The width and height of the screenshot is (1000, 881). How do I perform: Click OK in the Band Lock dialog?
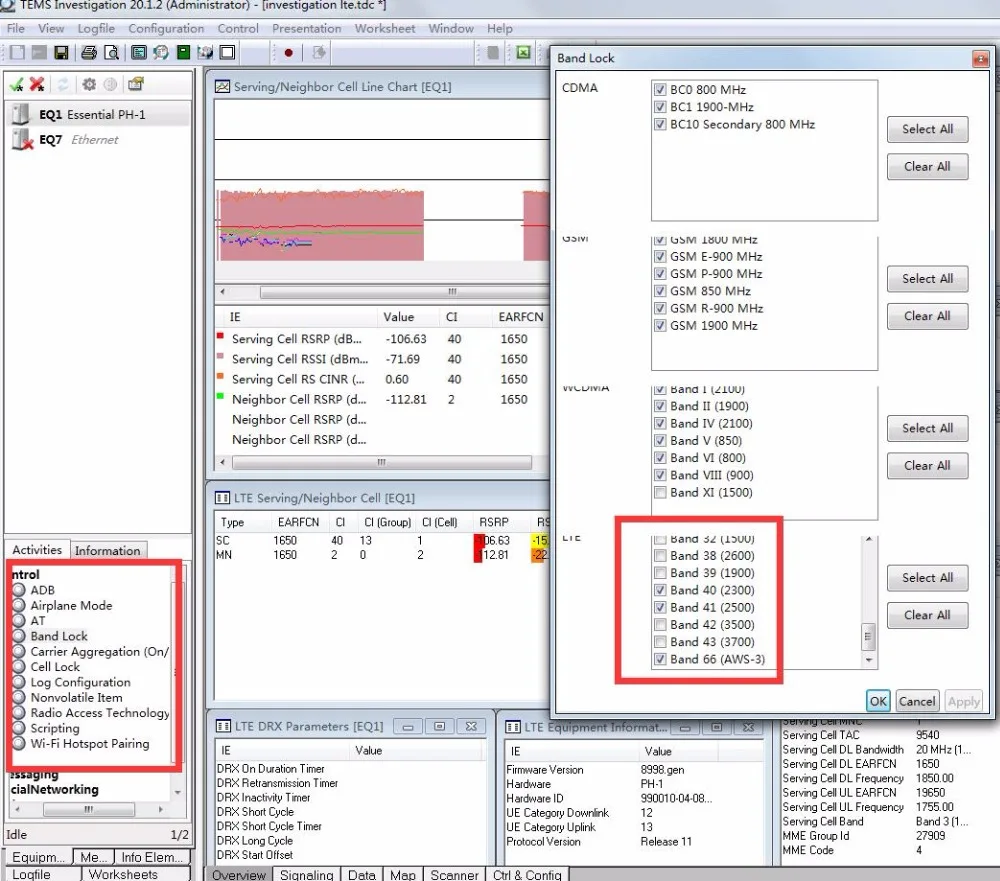pyautogui.click(x=878, y=702)
